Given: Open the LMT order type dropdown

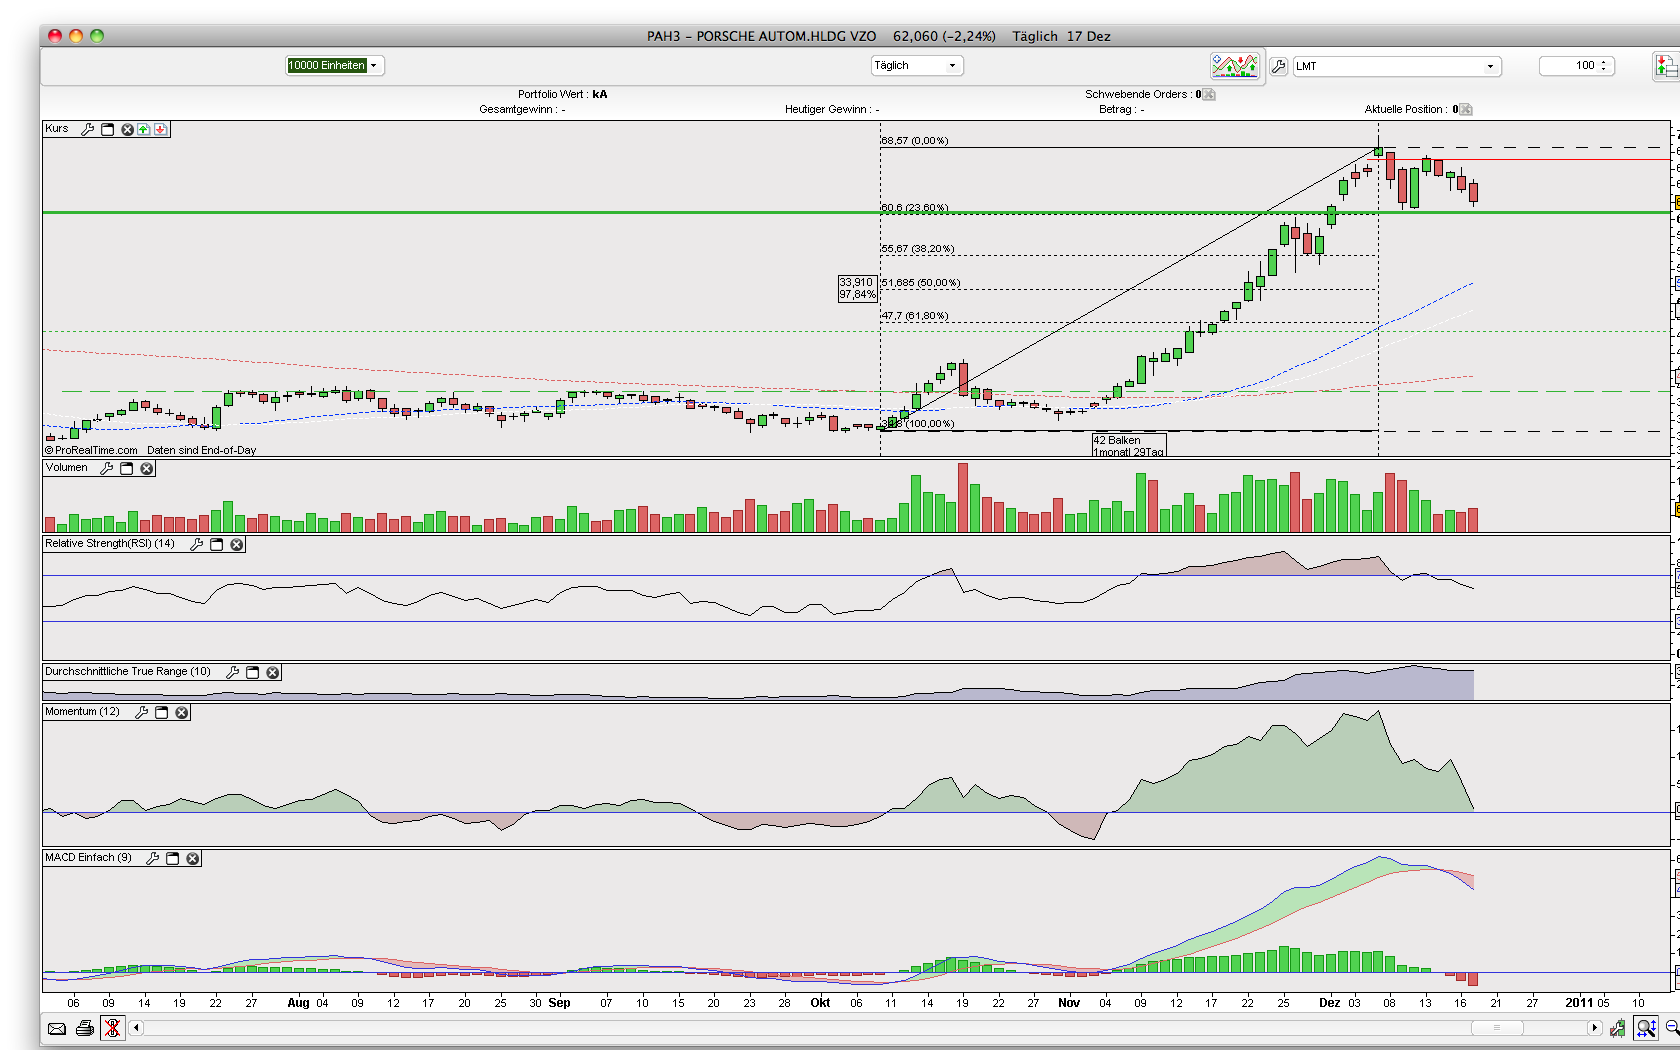Looking at the screenshot, I should pyautogui.click(x=1397, y=66).
